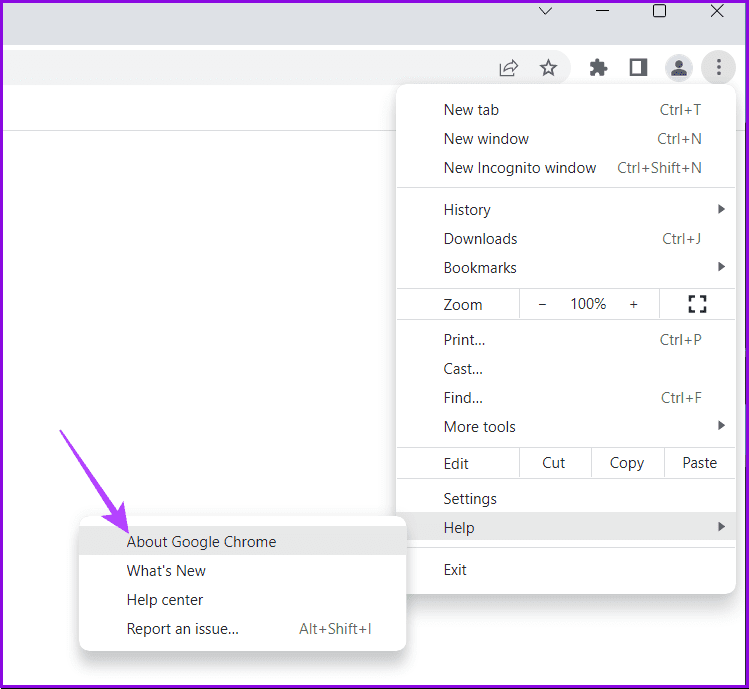Image resolution: width=749 pixels, height=689 pixels.
Task: Click the three-dot Chrome menu button
Action: tap(718, 67)
